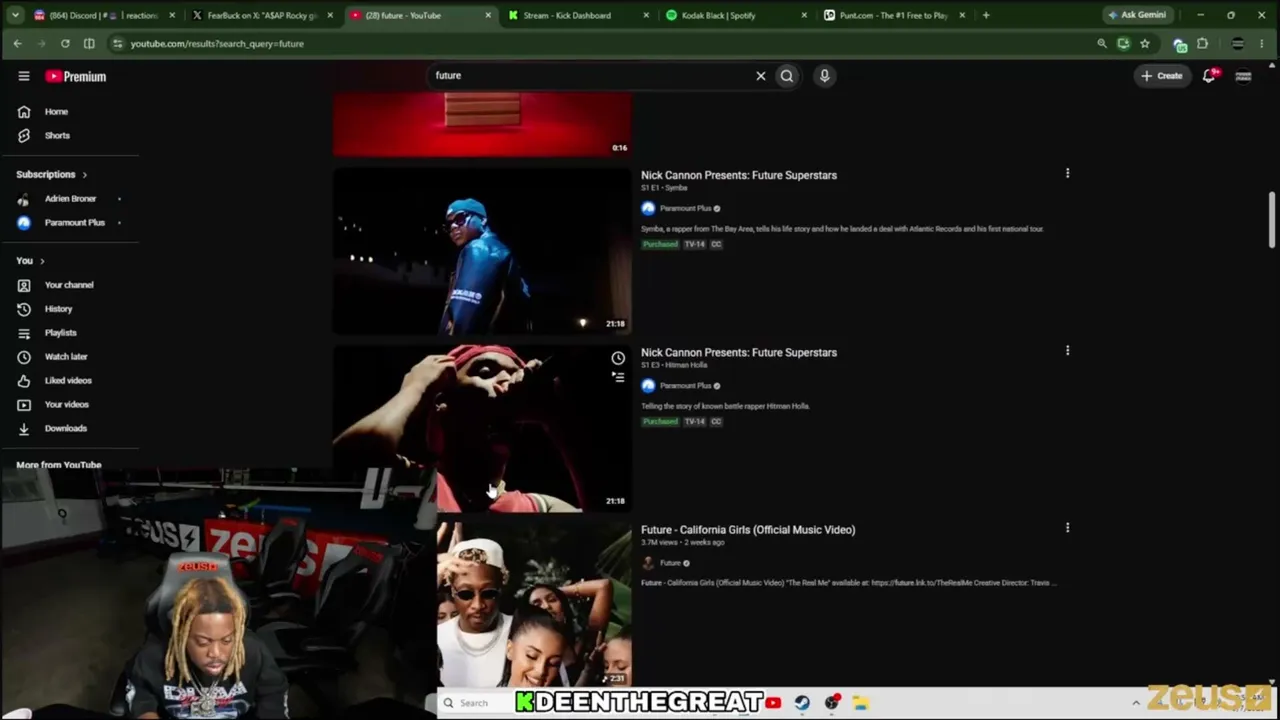Click the Hitman Holla episode thumbnail

pos(482,428)
